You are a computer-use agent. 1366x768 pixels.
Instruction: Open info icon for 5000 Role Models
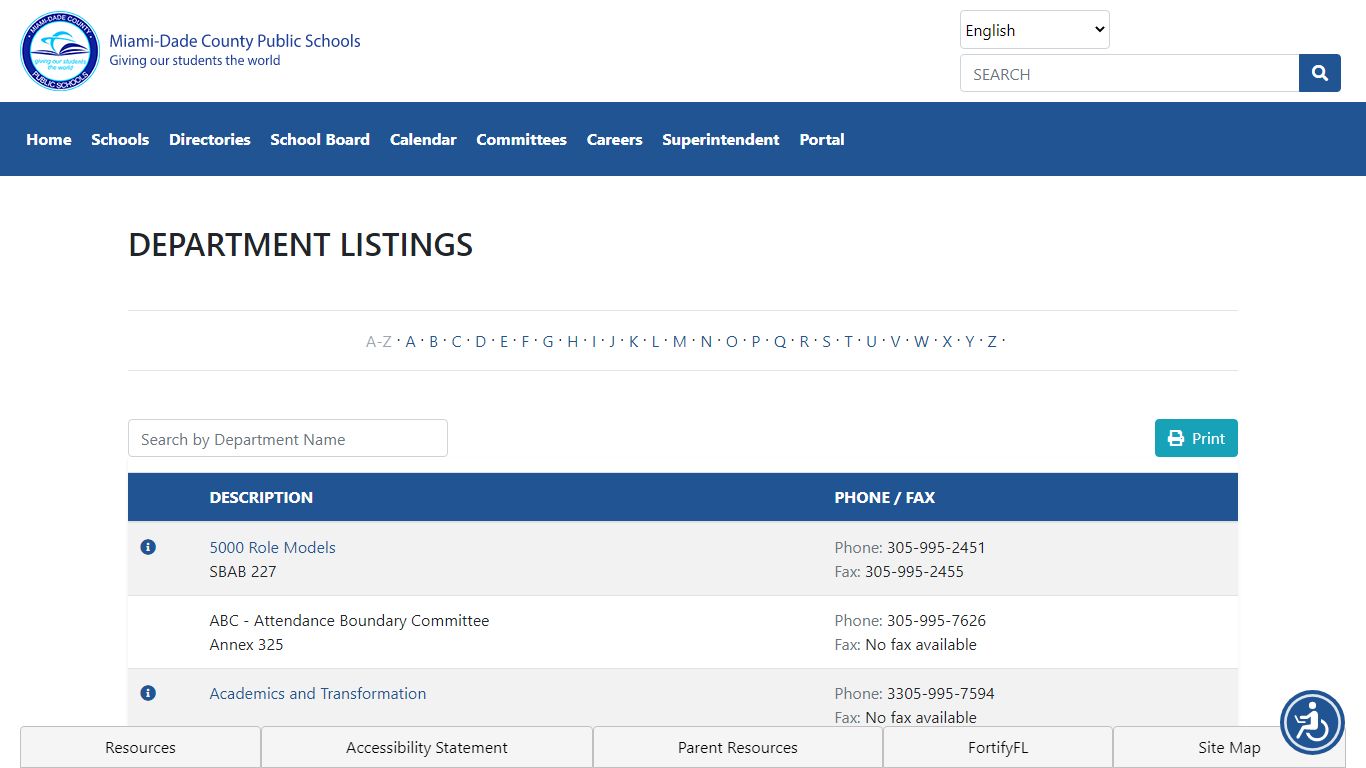[148, 547]
